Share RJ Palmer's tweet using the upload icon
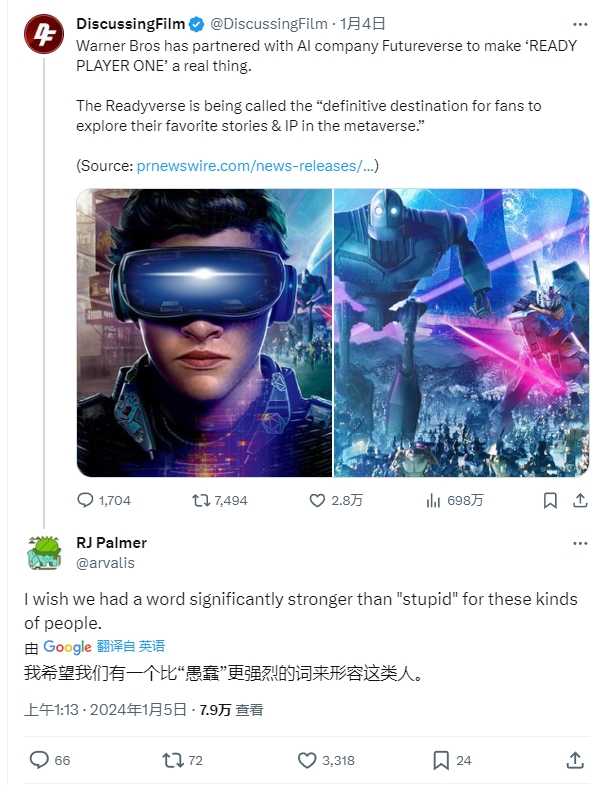The image size is (606, 785). coord(575,760)
